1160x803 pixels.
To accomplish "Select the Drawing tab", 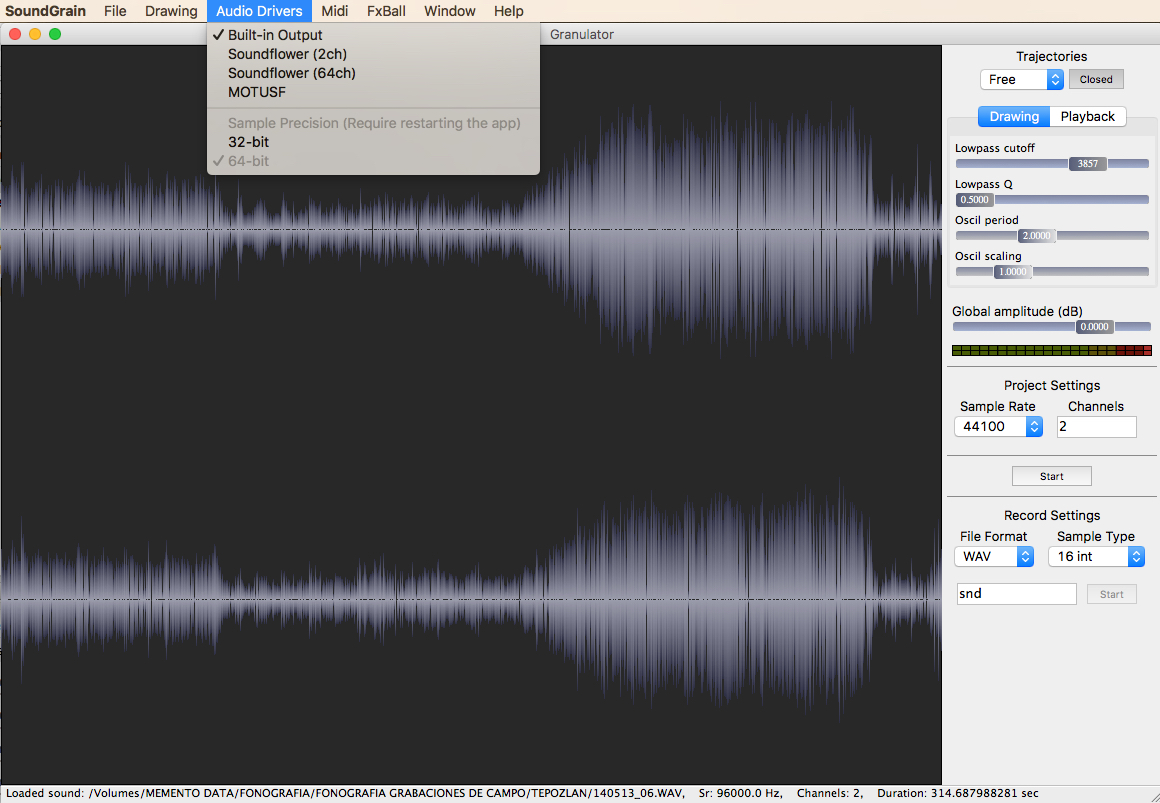I will 1014,116.
